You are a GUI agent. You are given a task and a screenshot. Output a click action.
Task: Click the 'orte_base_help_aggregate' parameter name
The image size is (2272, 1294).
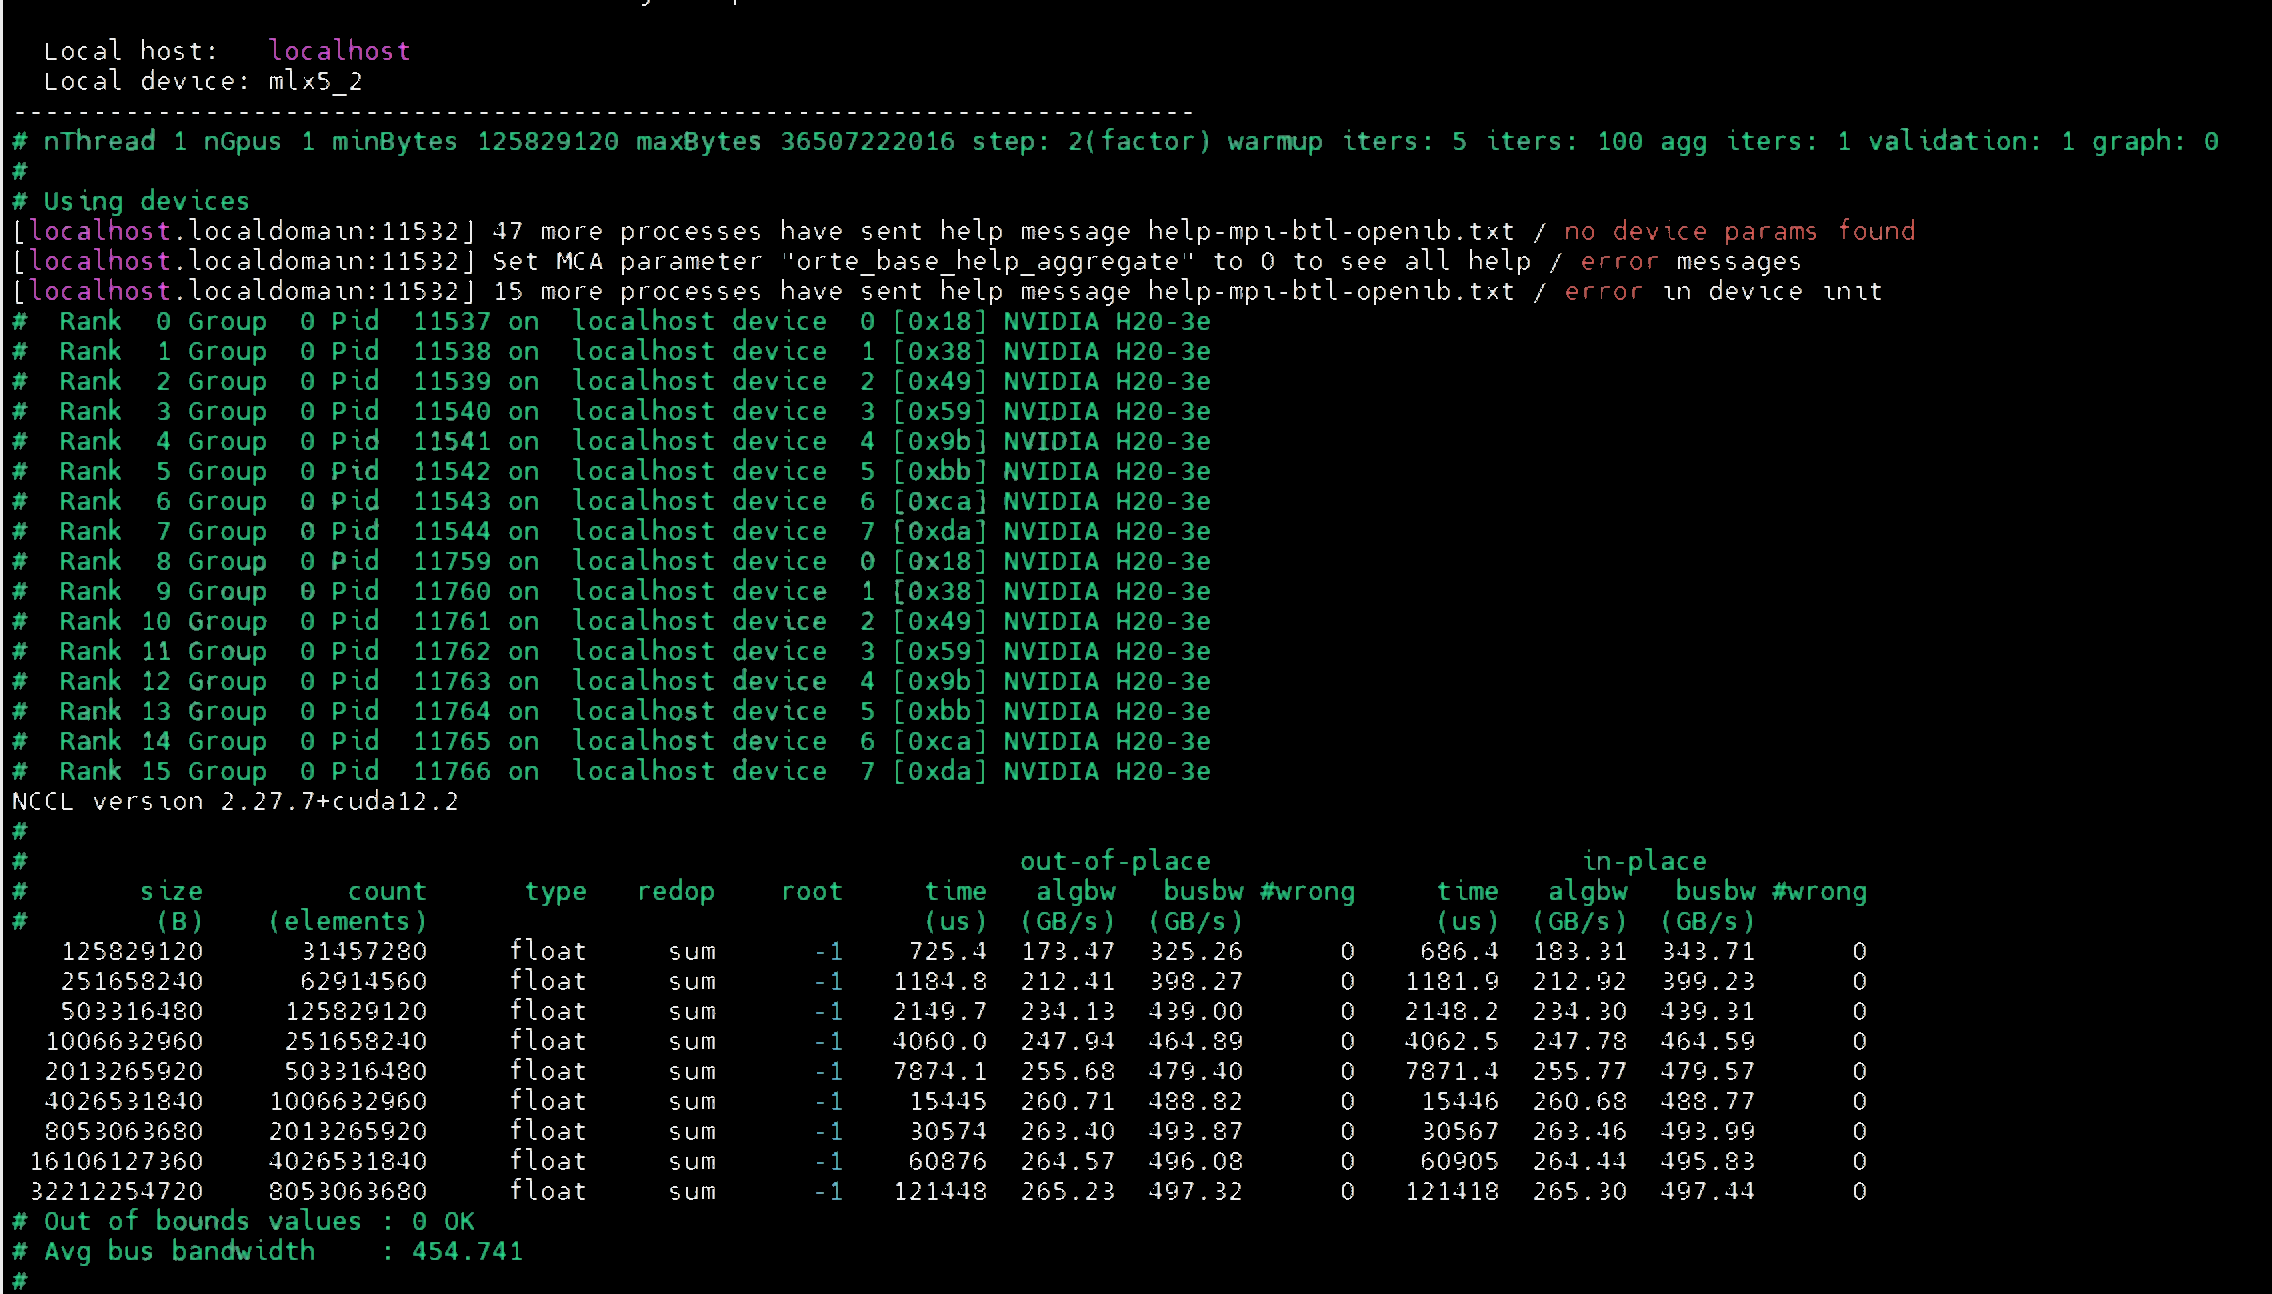pyautogui.click(x=988, y=261)
